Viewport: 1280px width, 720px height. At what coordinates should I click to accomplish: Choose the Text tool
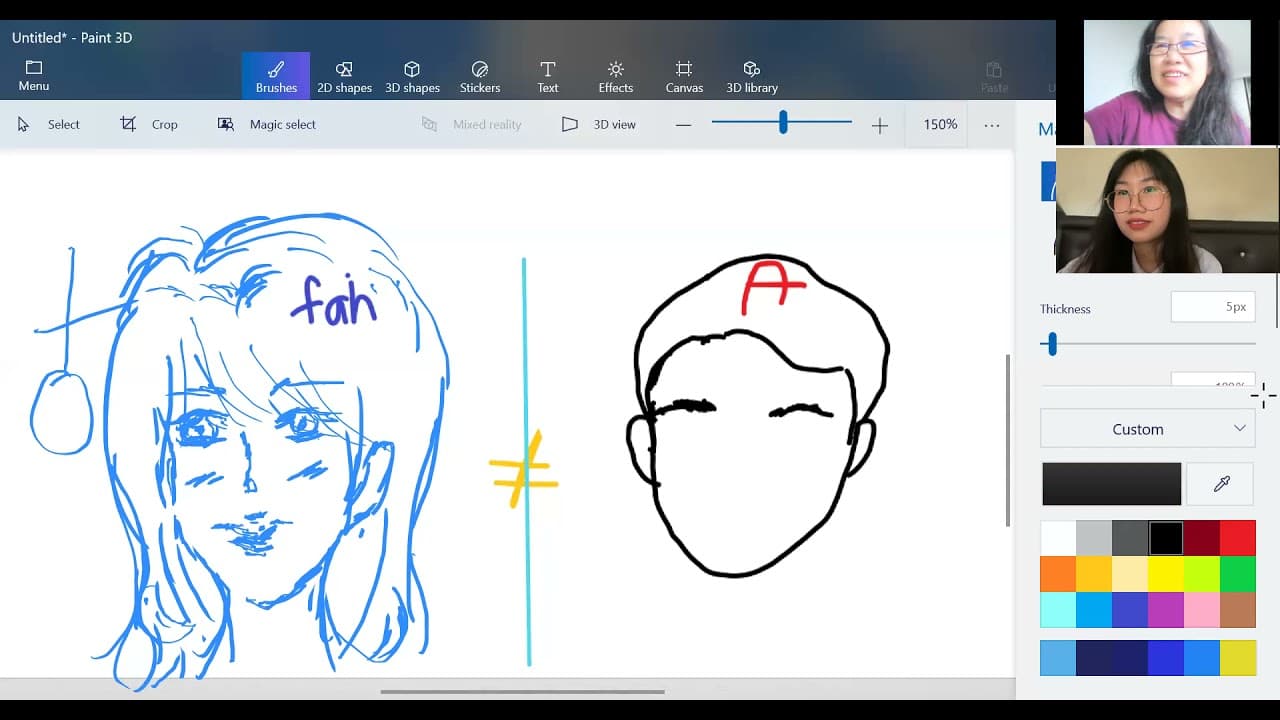tap(548, 76)
